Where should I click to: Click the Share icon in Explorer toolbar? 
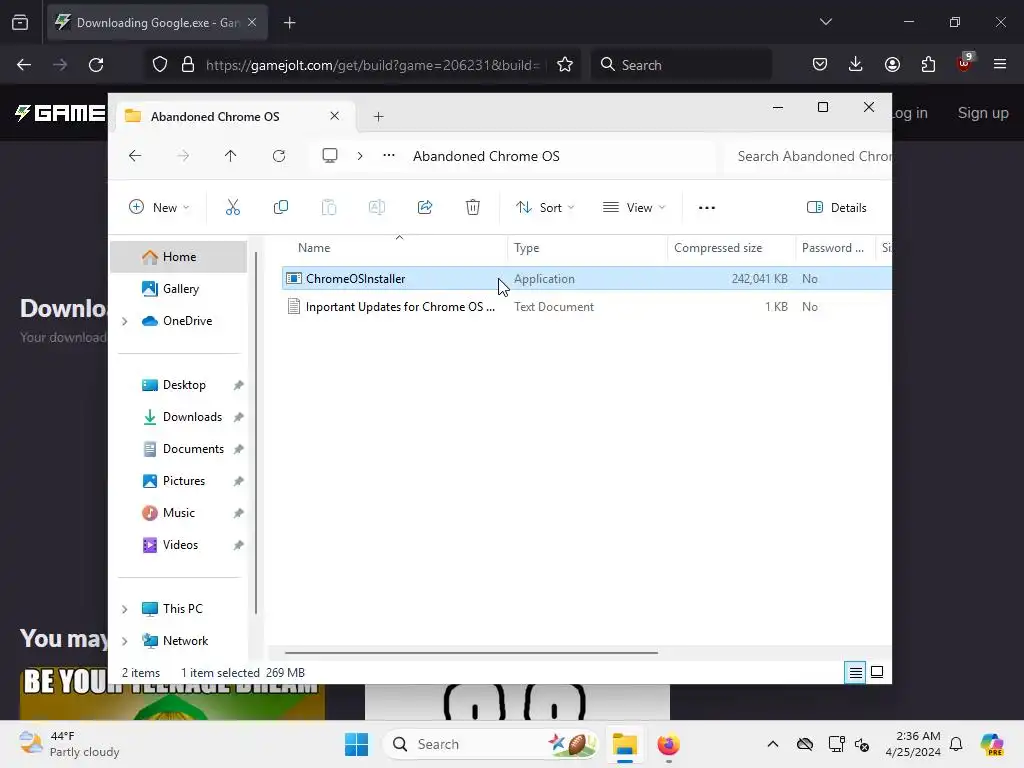(x=425, y=208)
